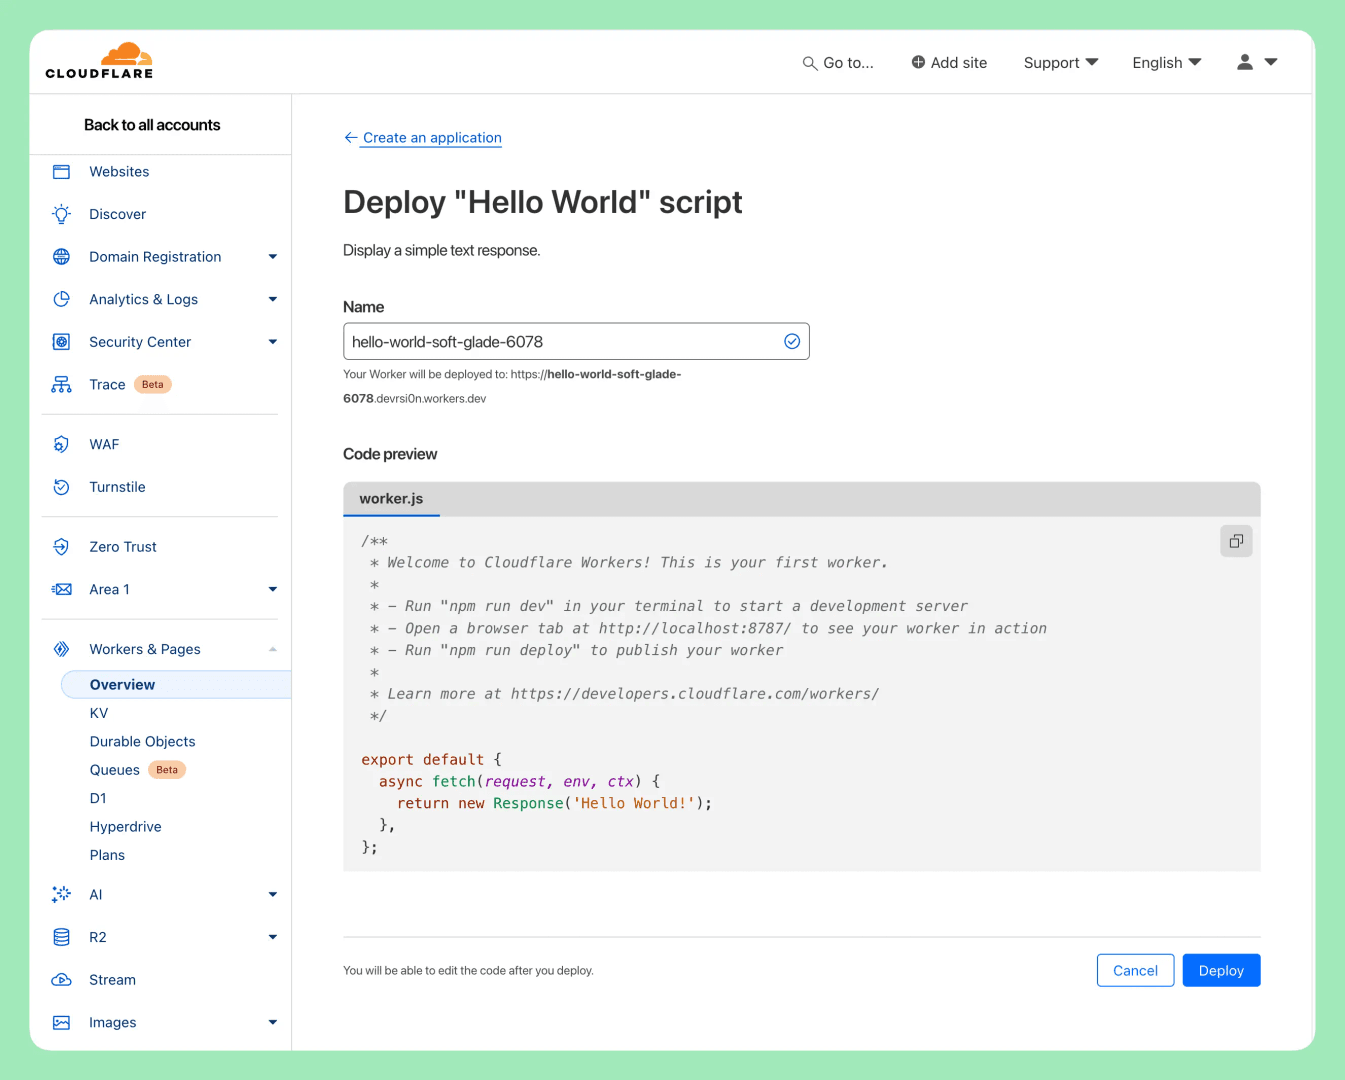Select the Stream icon in the sidebar
Viewport: 1345px width, 1080px height.
click(61, 979)
